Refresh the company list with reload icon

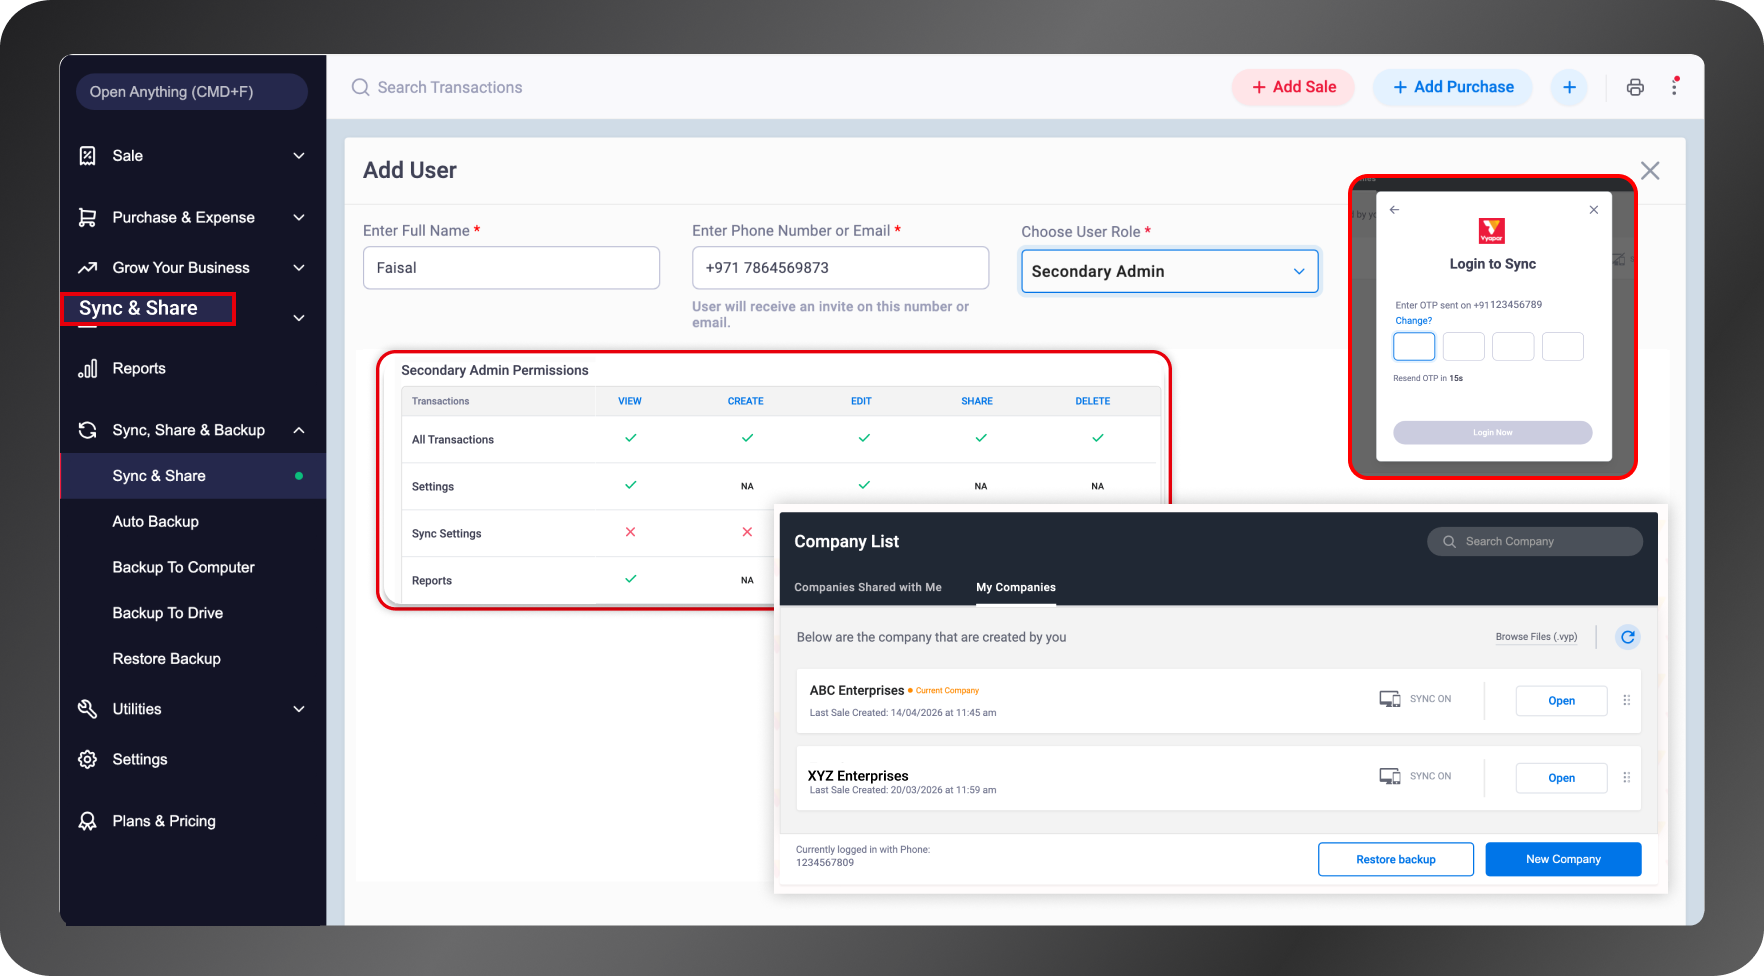click(x=1628, y=637)
